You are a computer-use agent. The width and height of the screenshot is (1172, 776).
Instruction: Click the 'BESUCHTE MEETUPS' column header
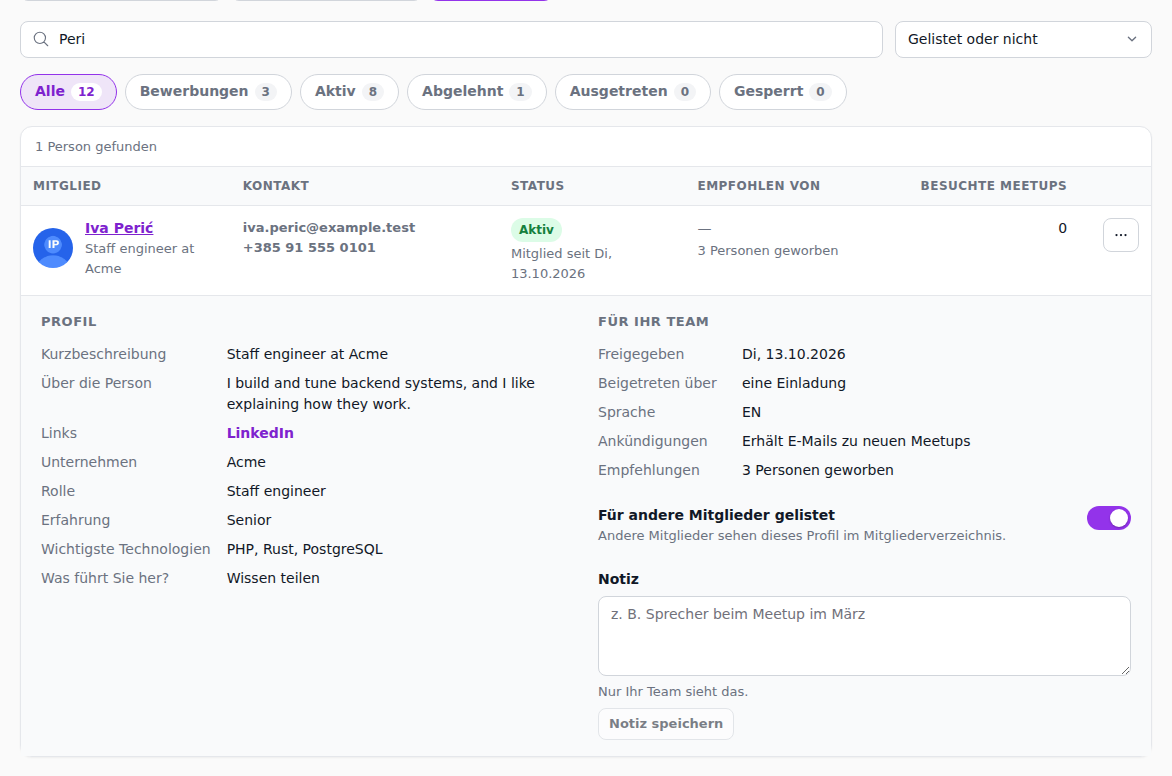(993, 185)
